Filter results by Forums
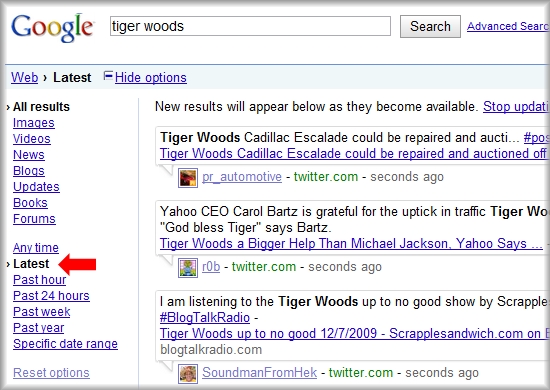Image resolution: width=550 pixels, height=390 pixels. click(x=34, y=219)
